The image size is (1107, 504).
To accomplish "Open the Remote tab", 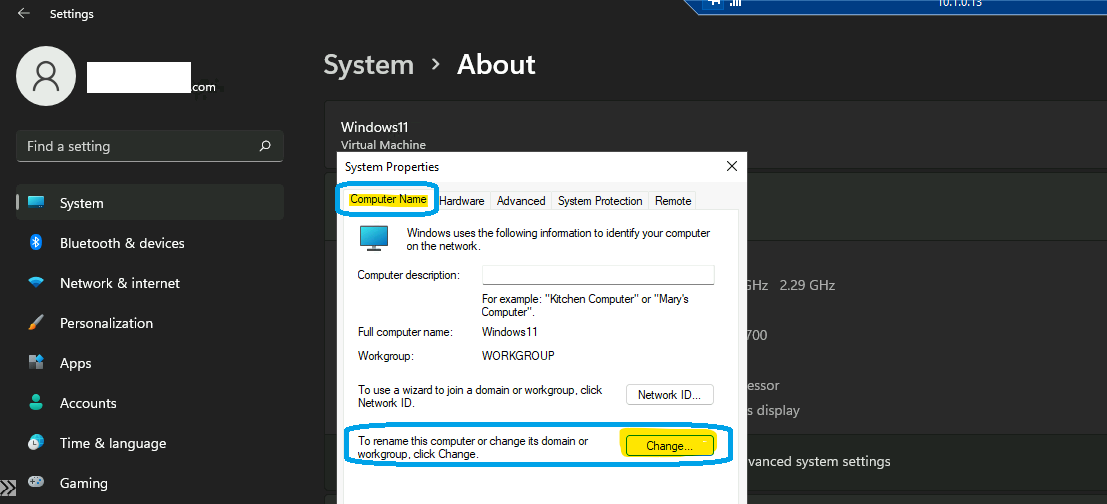I will [673, 201].
